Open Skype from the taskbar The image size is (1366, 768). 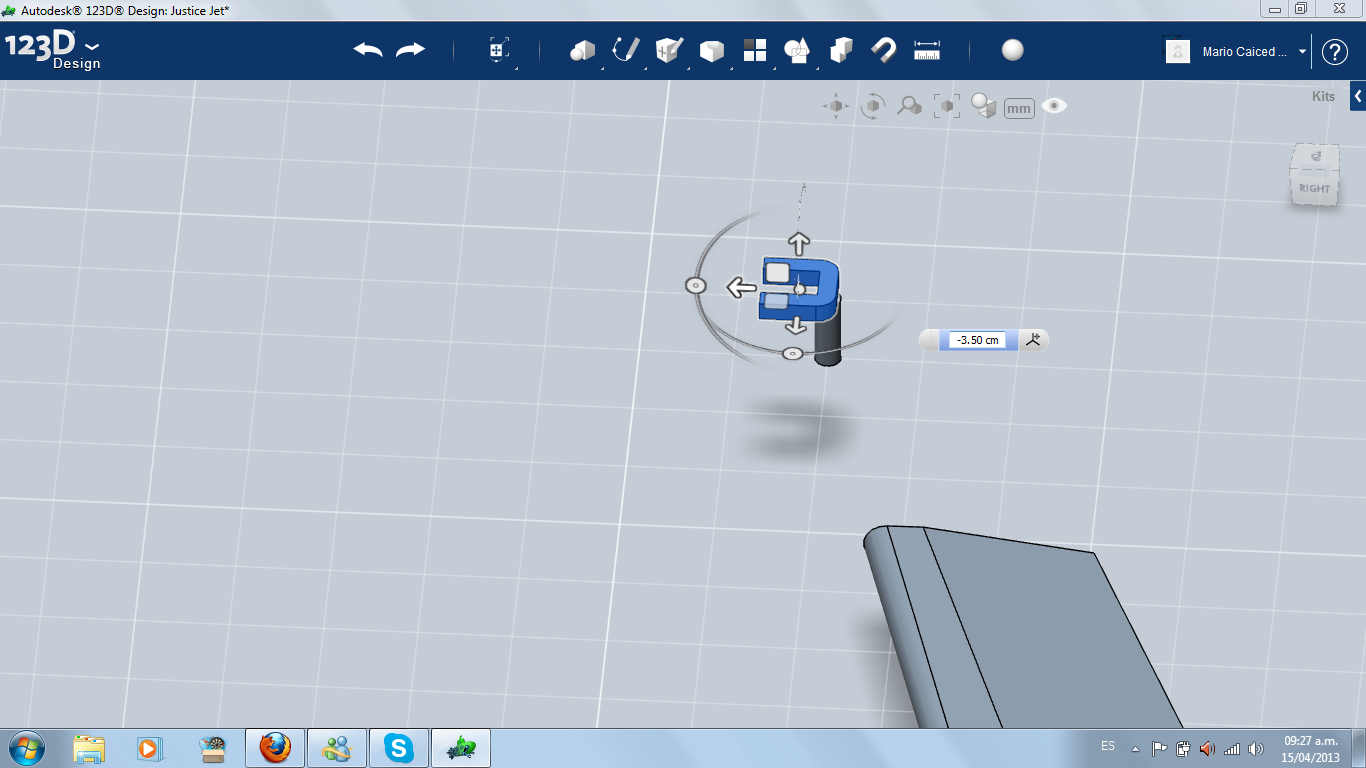point(399,748)
